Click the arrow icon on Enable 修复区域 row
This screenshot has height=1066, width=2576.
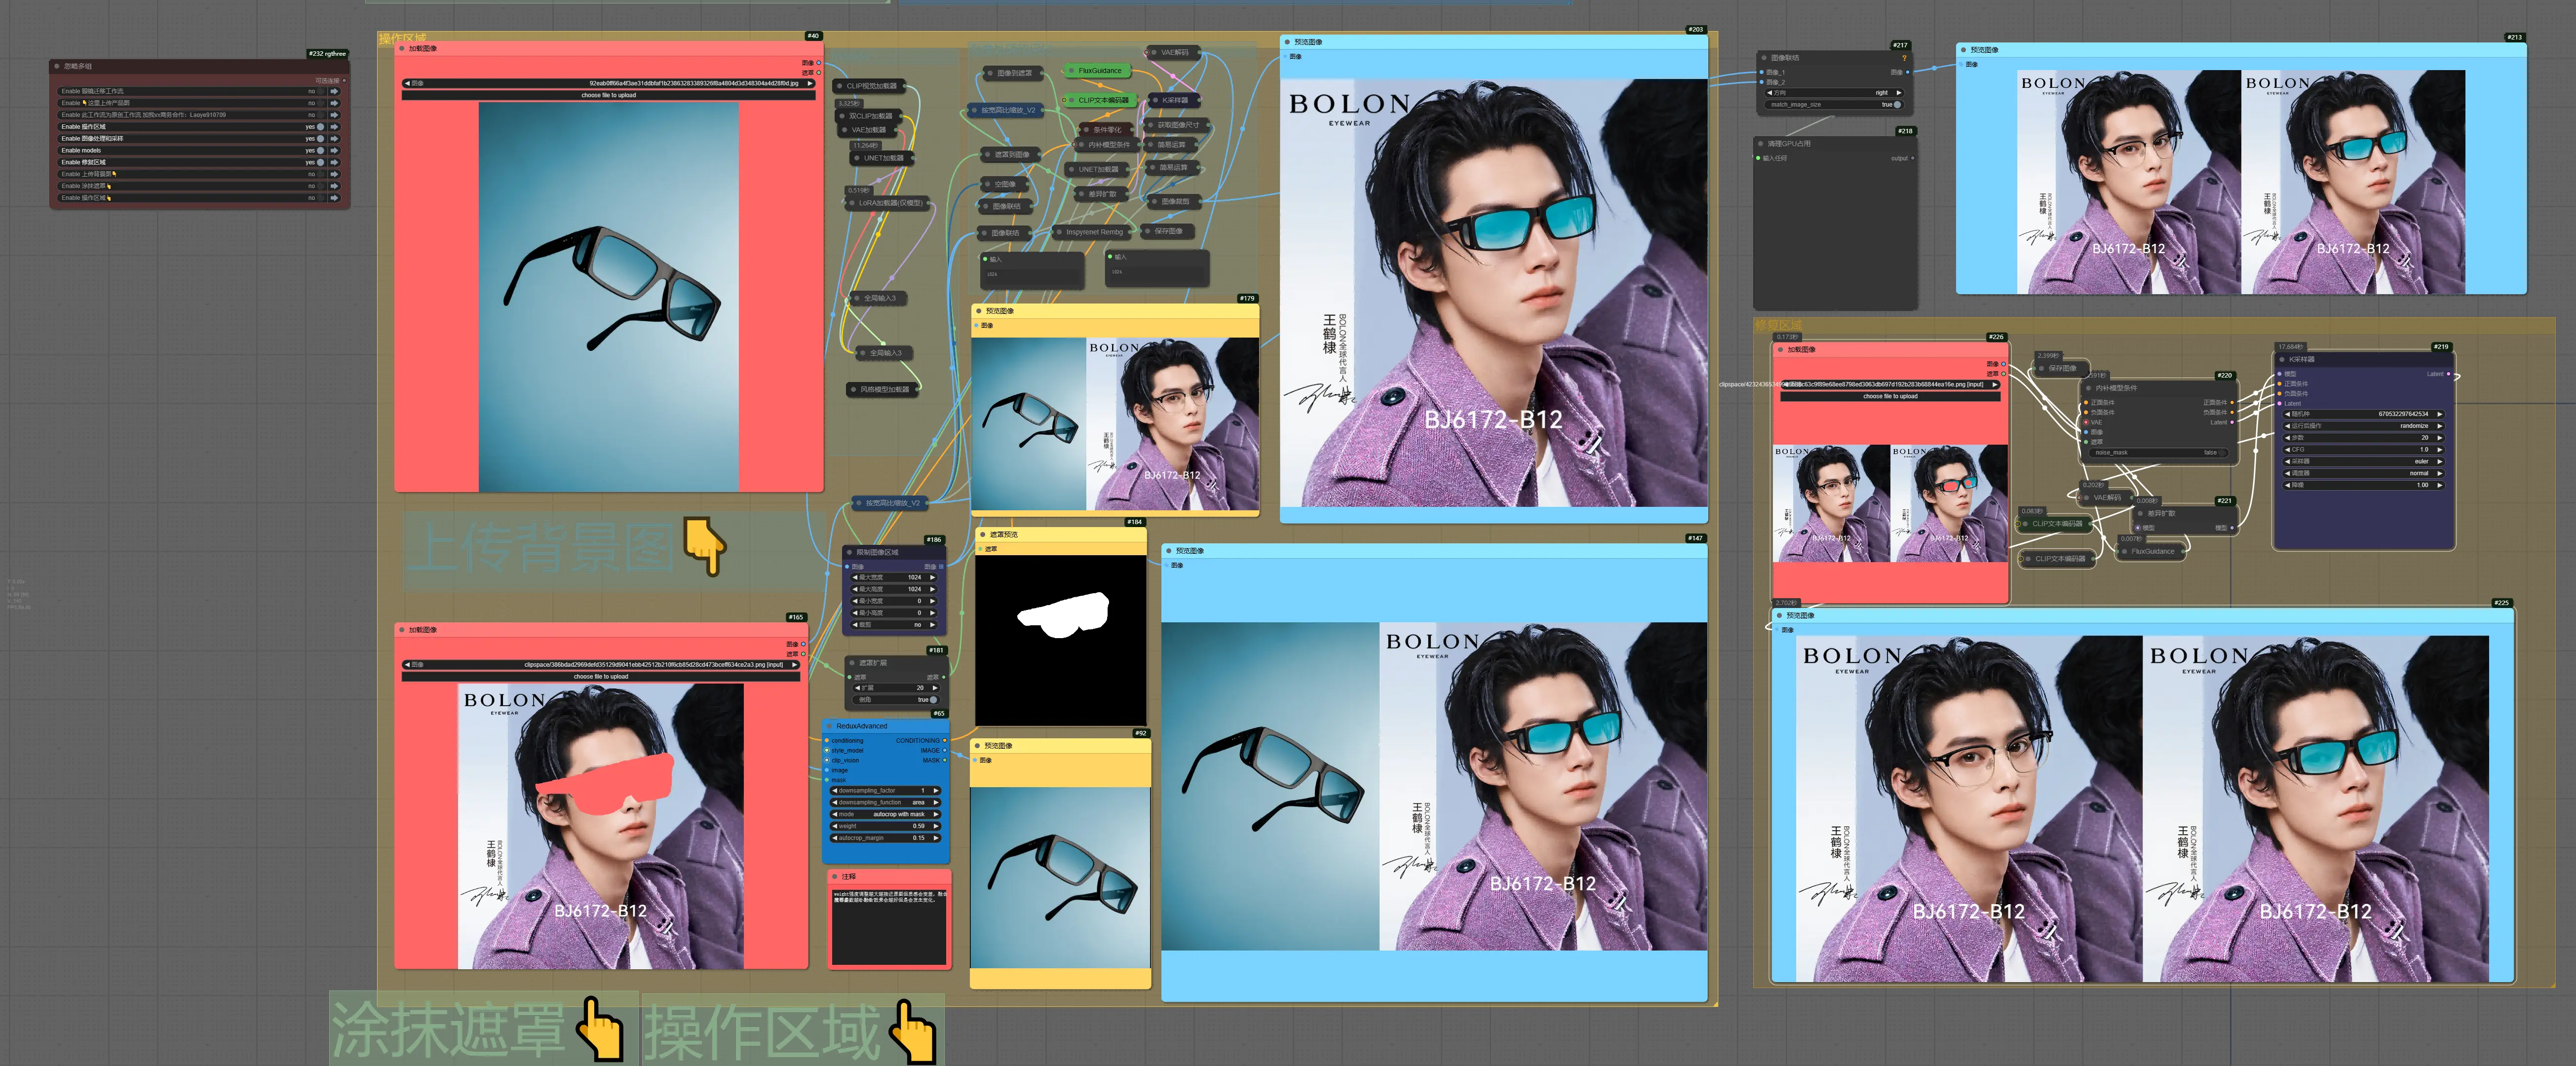tap(334, 162)
